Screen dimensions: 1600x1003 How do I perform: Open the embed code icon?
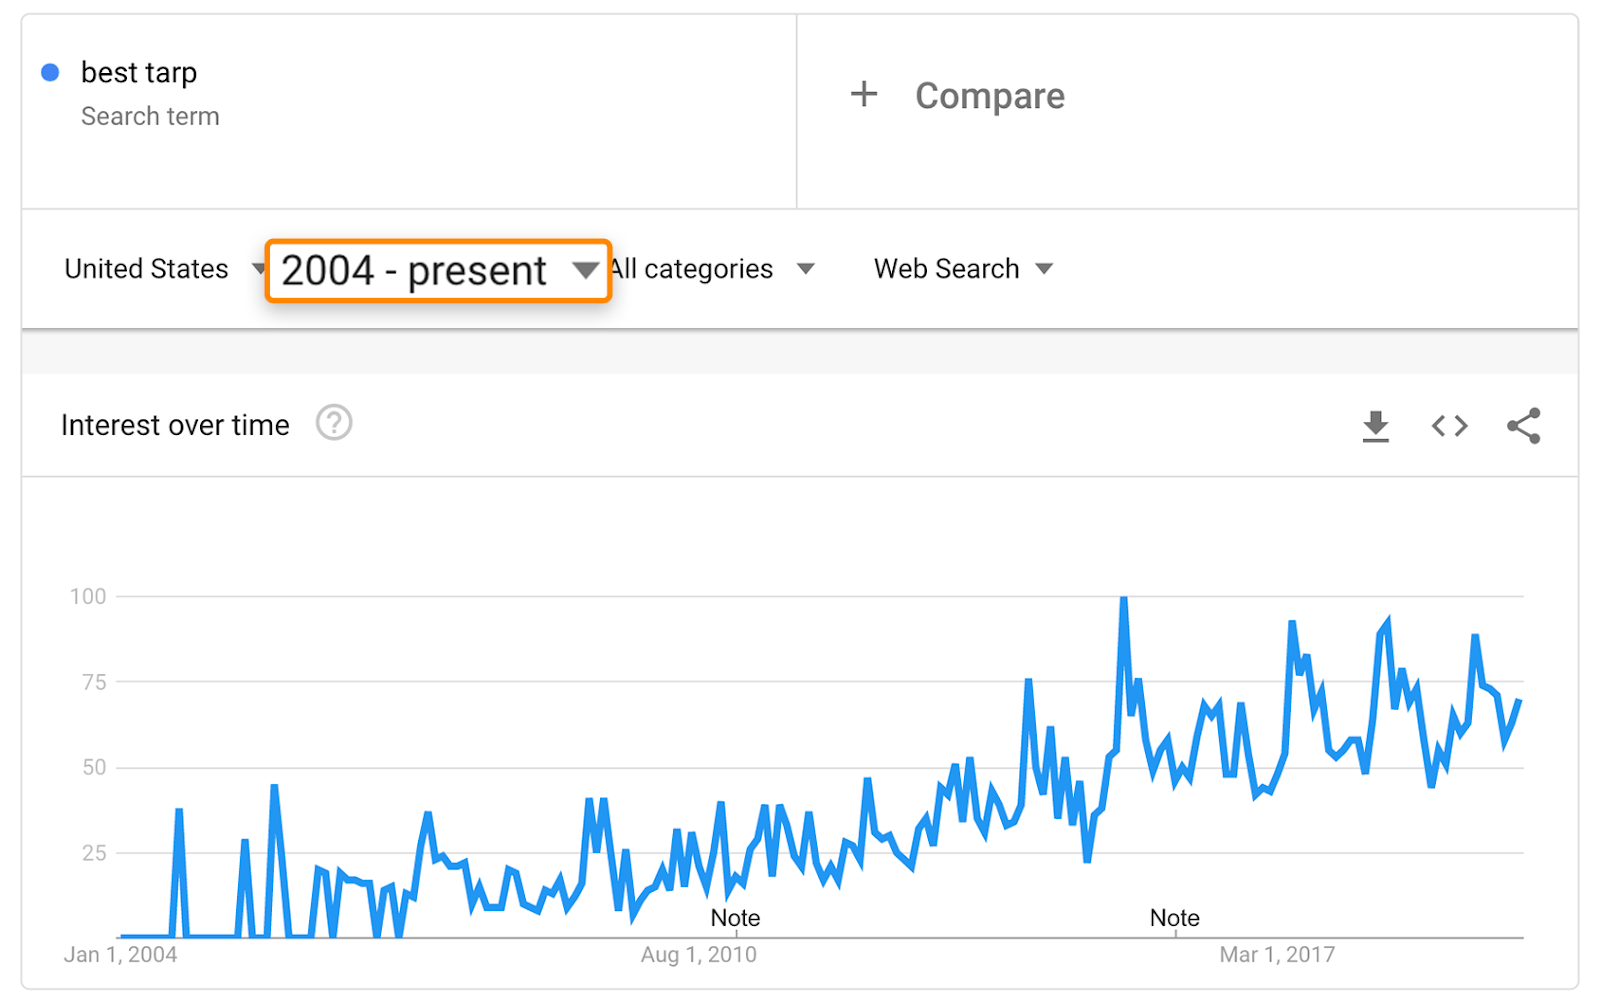tap(1449, 426)
